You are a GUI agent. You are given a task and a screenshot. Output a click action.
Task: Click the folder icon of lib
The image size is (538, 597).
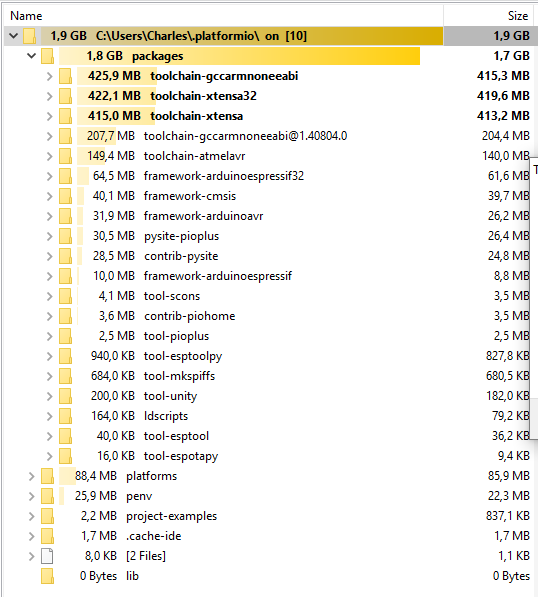pos(48,576)
